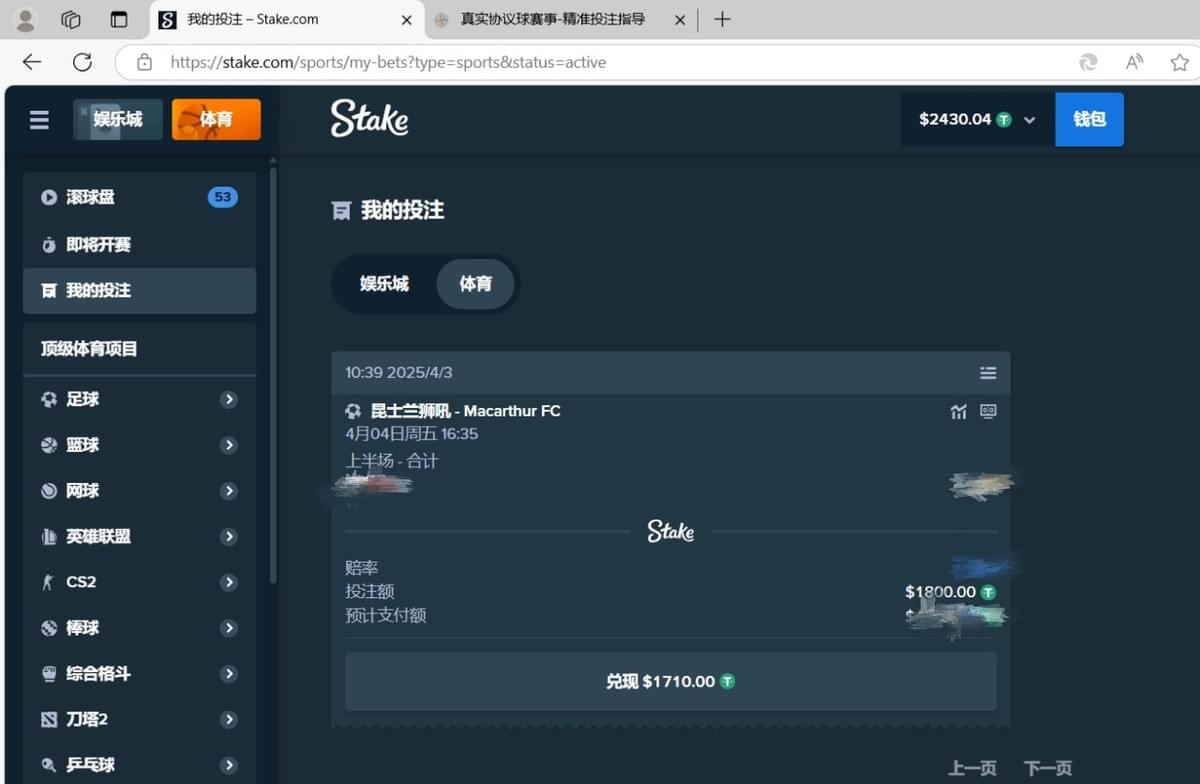Switch to 体育 sports toggle in sidebar header
The width and height of the screenshot is (1200, 784).
(x=216, y=119)
